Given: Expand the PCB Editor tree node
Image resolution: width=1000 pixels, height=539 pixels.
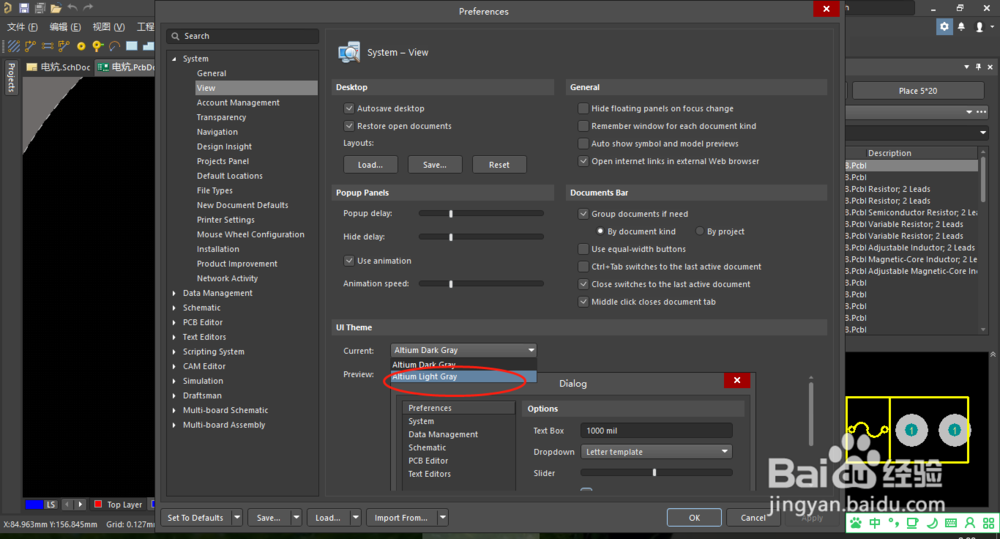Looking at the screenshot, I should 174,323.
